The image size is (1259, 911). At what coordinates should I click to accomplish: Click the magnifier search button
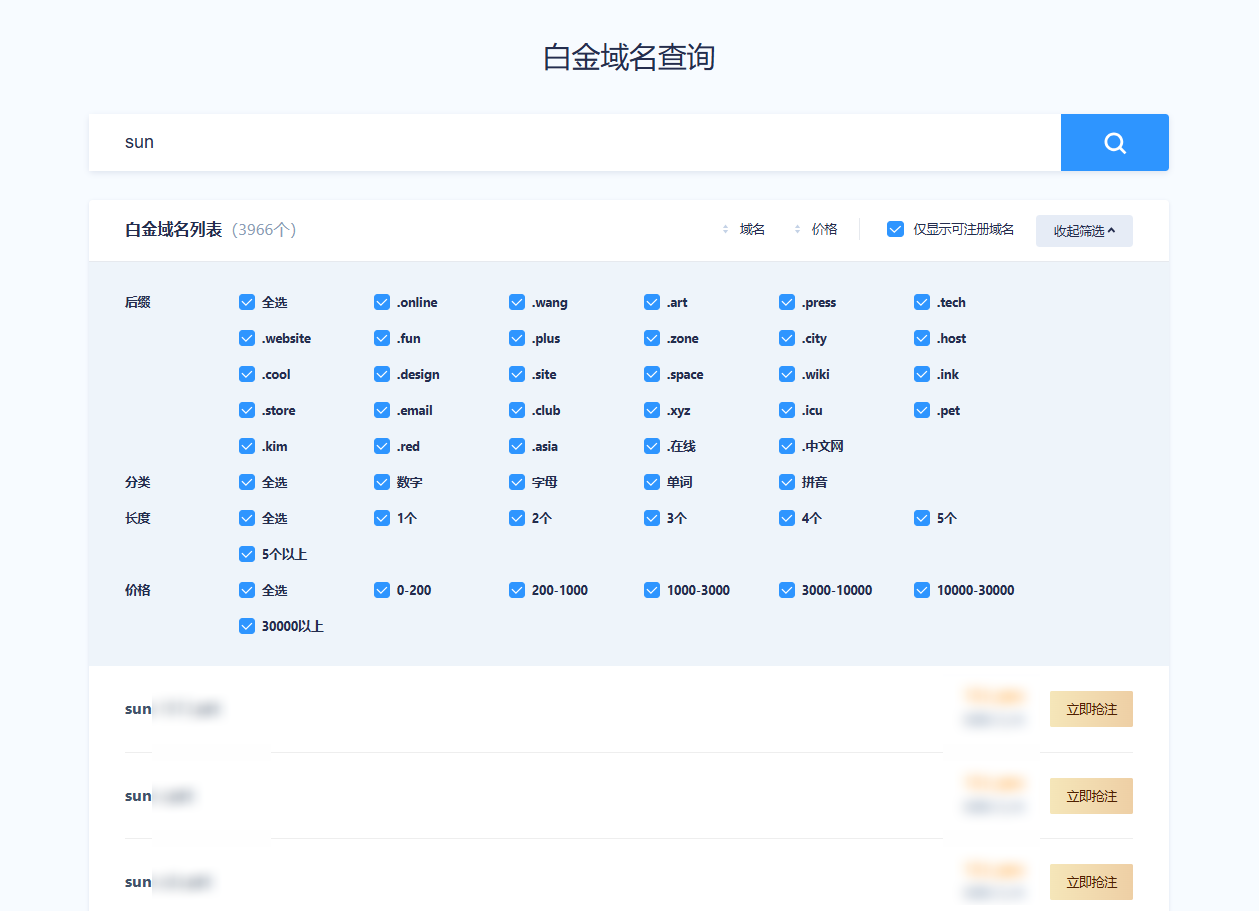[1114, 143]
